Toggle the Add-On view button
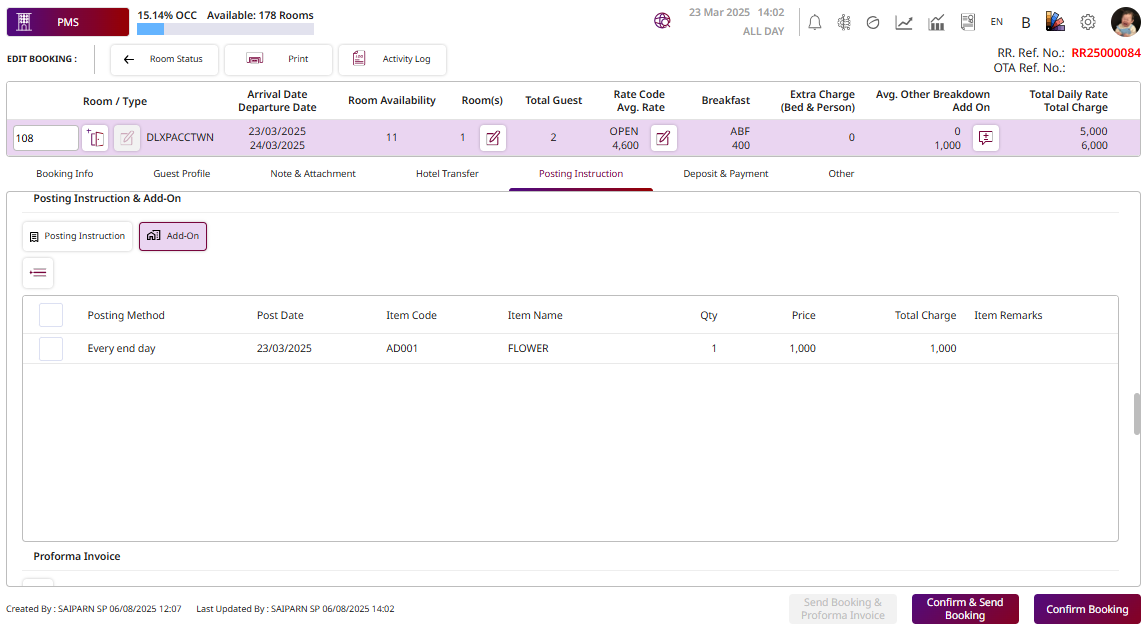Screen dimensions: 1146x631 pyautogui.click(x=173, y=236)
